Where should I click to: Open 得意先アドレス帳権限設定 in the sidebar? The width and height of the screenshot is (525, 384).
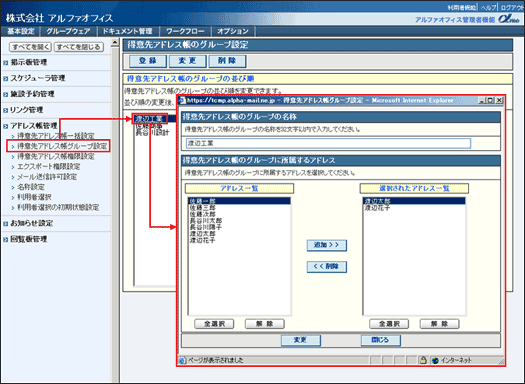click(x=56, y=156)
